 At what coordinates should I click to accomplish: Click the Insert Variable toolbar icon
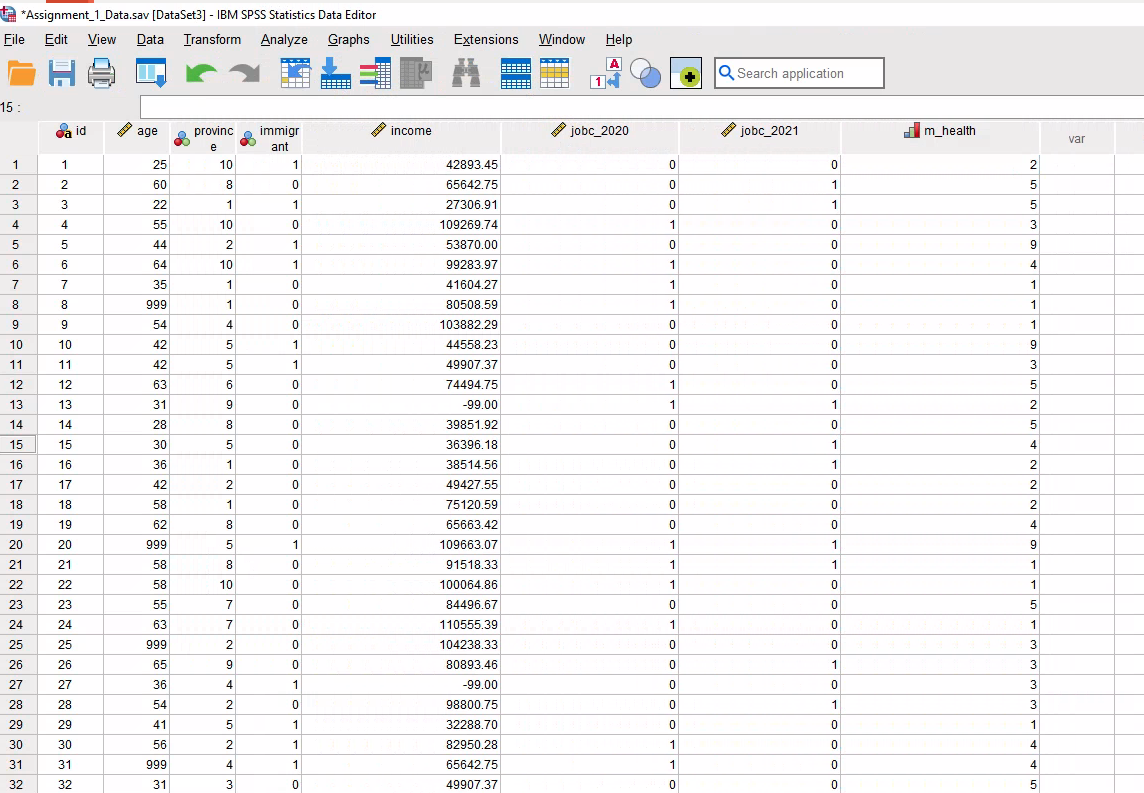(557, 72)
